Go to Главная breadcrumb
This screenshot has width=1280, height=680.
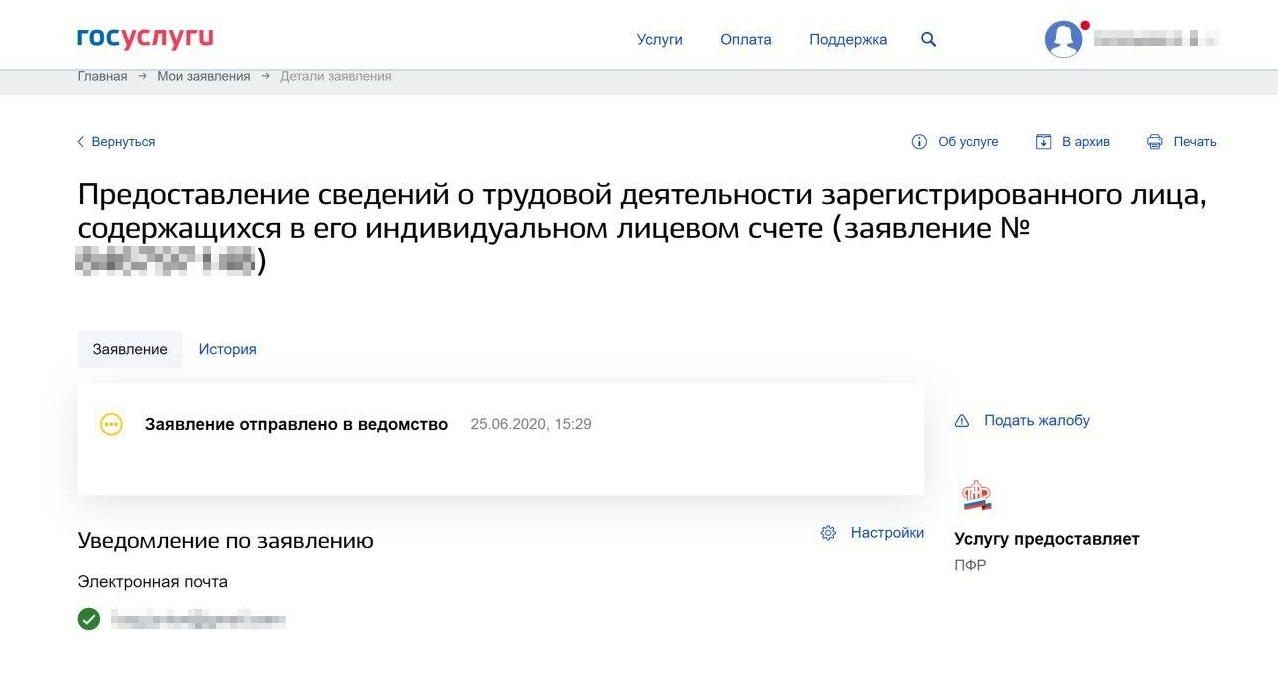click(102, 76)
